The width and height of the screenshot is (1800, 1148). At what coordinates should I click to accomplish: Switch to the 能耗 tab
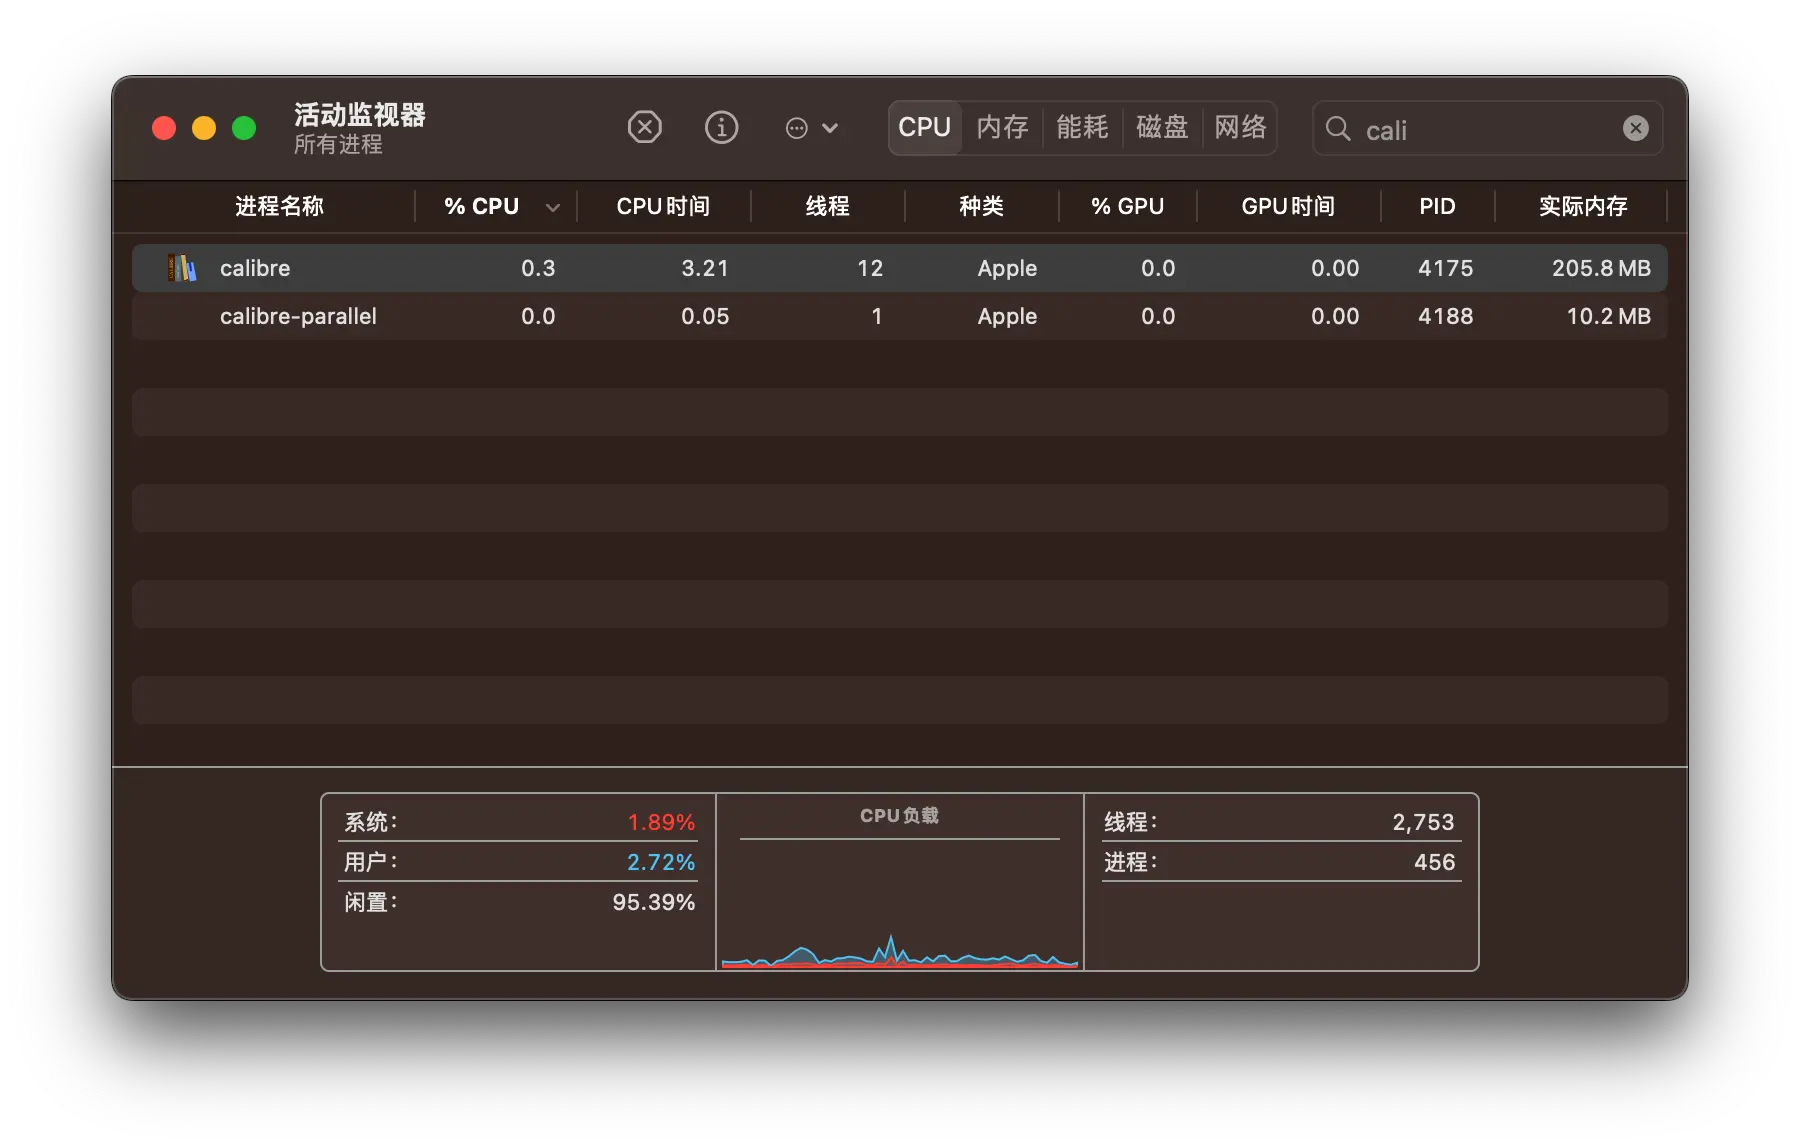(1082, 128)
